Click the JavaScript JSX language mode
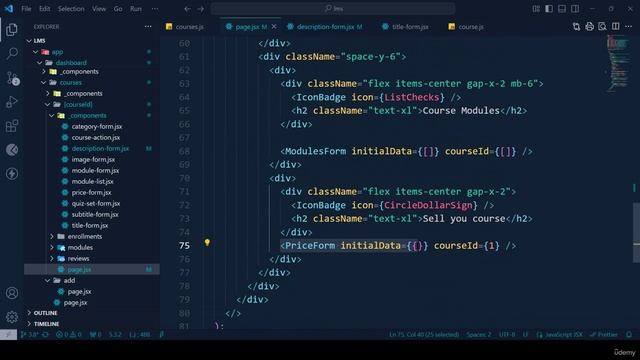Screen dimensions: 640x360 coord(564,334)
